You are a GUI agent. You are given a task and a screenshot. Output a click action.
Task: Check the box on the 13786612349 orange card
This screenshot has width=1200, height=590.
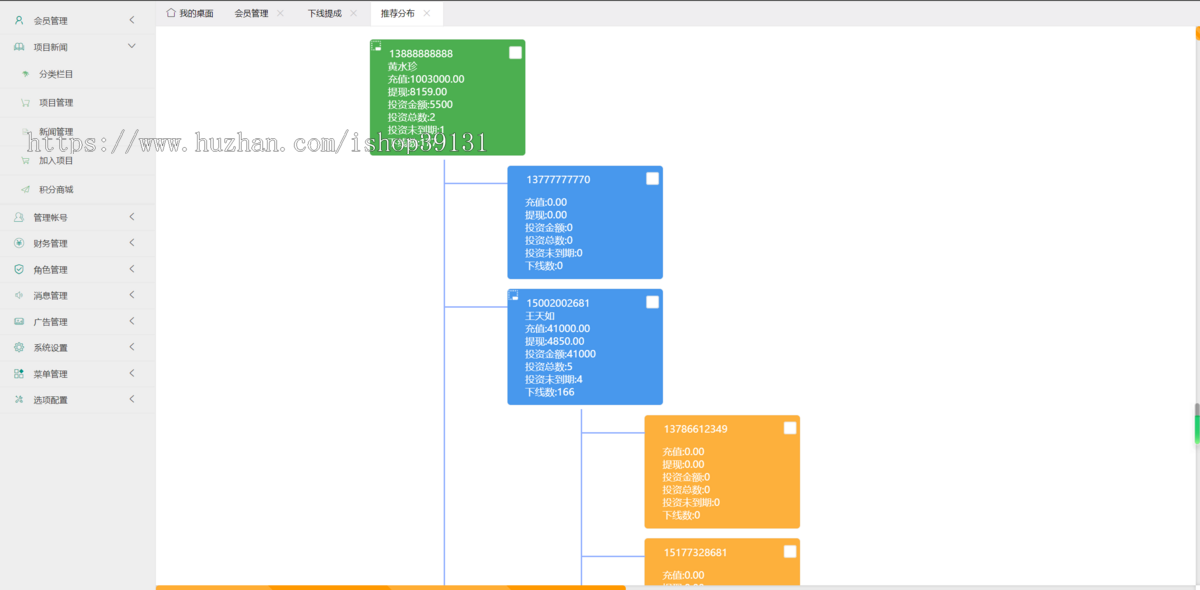[x=790, y=428]
